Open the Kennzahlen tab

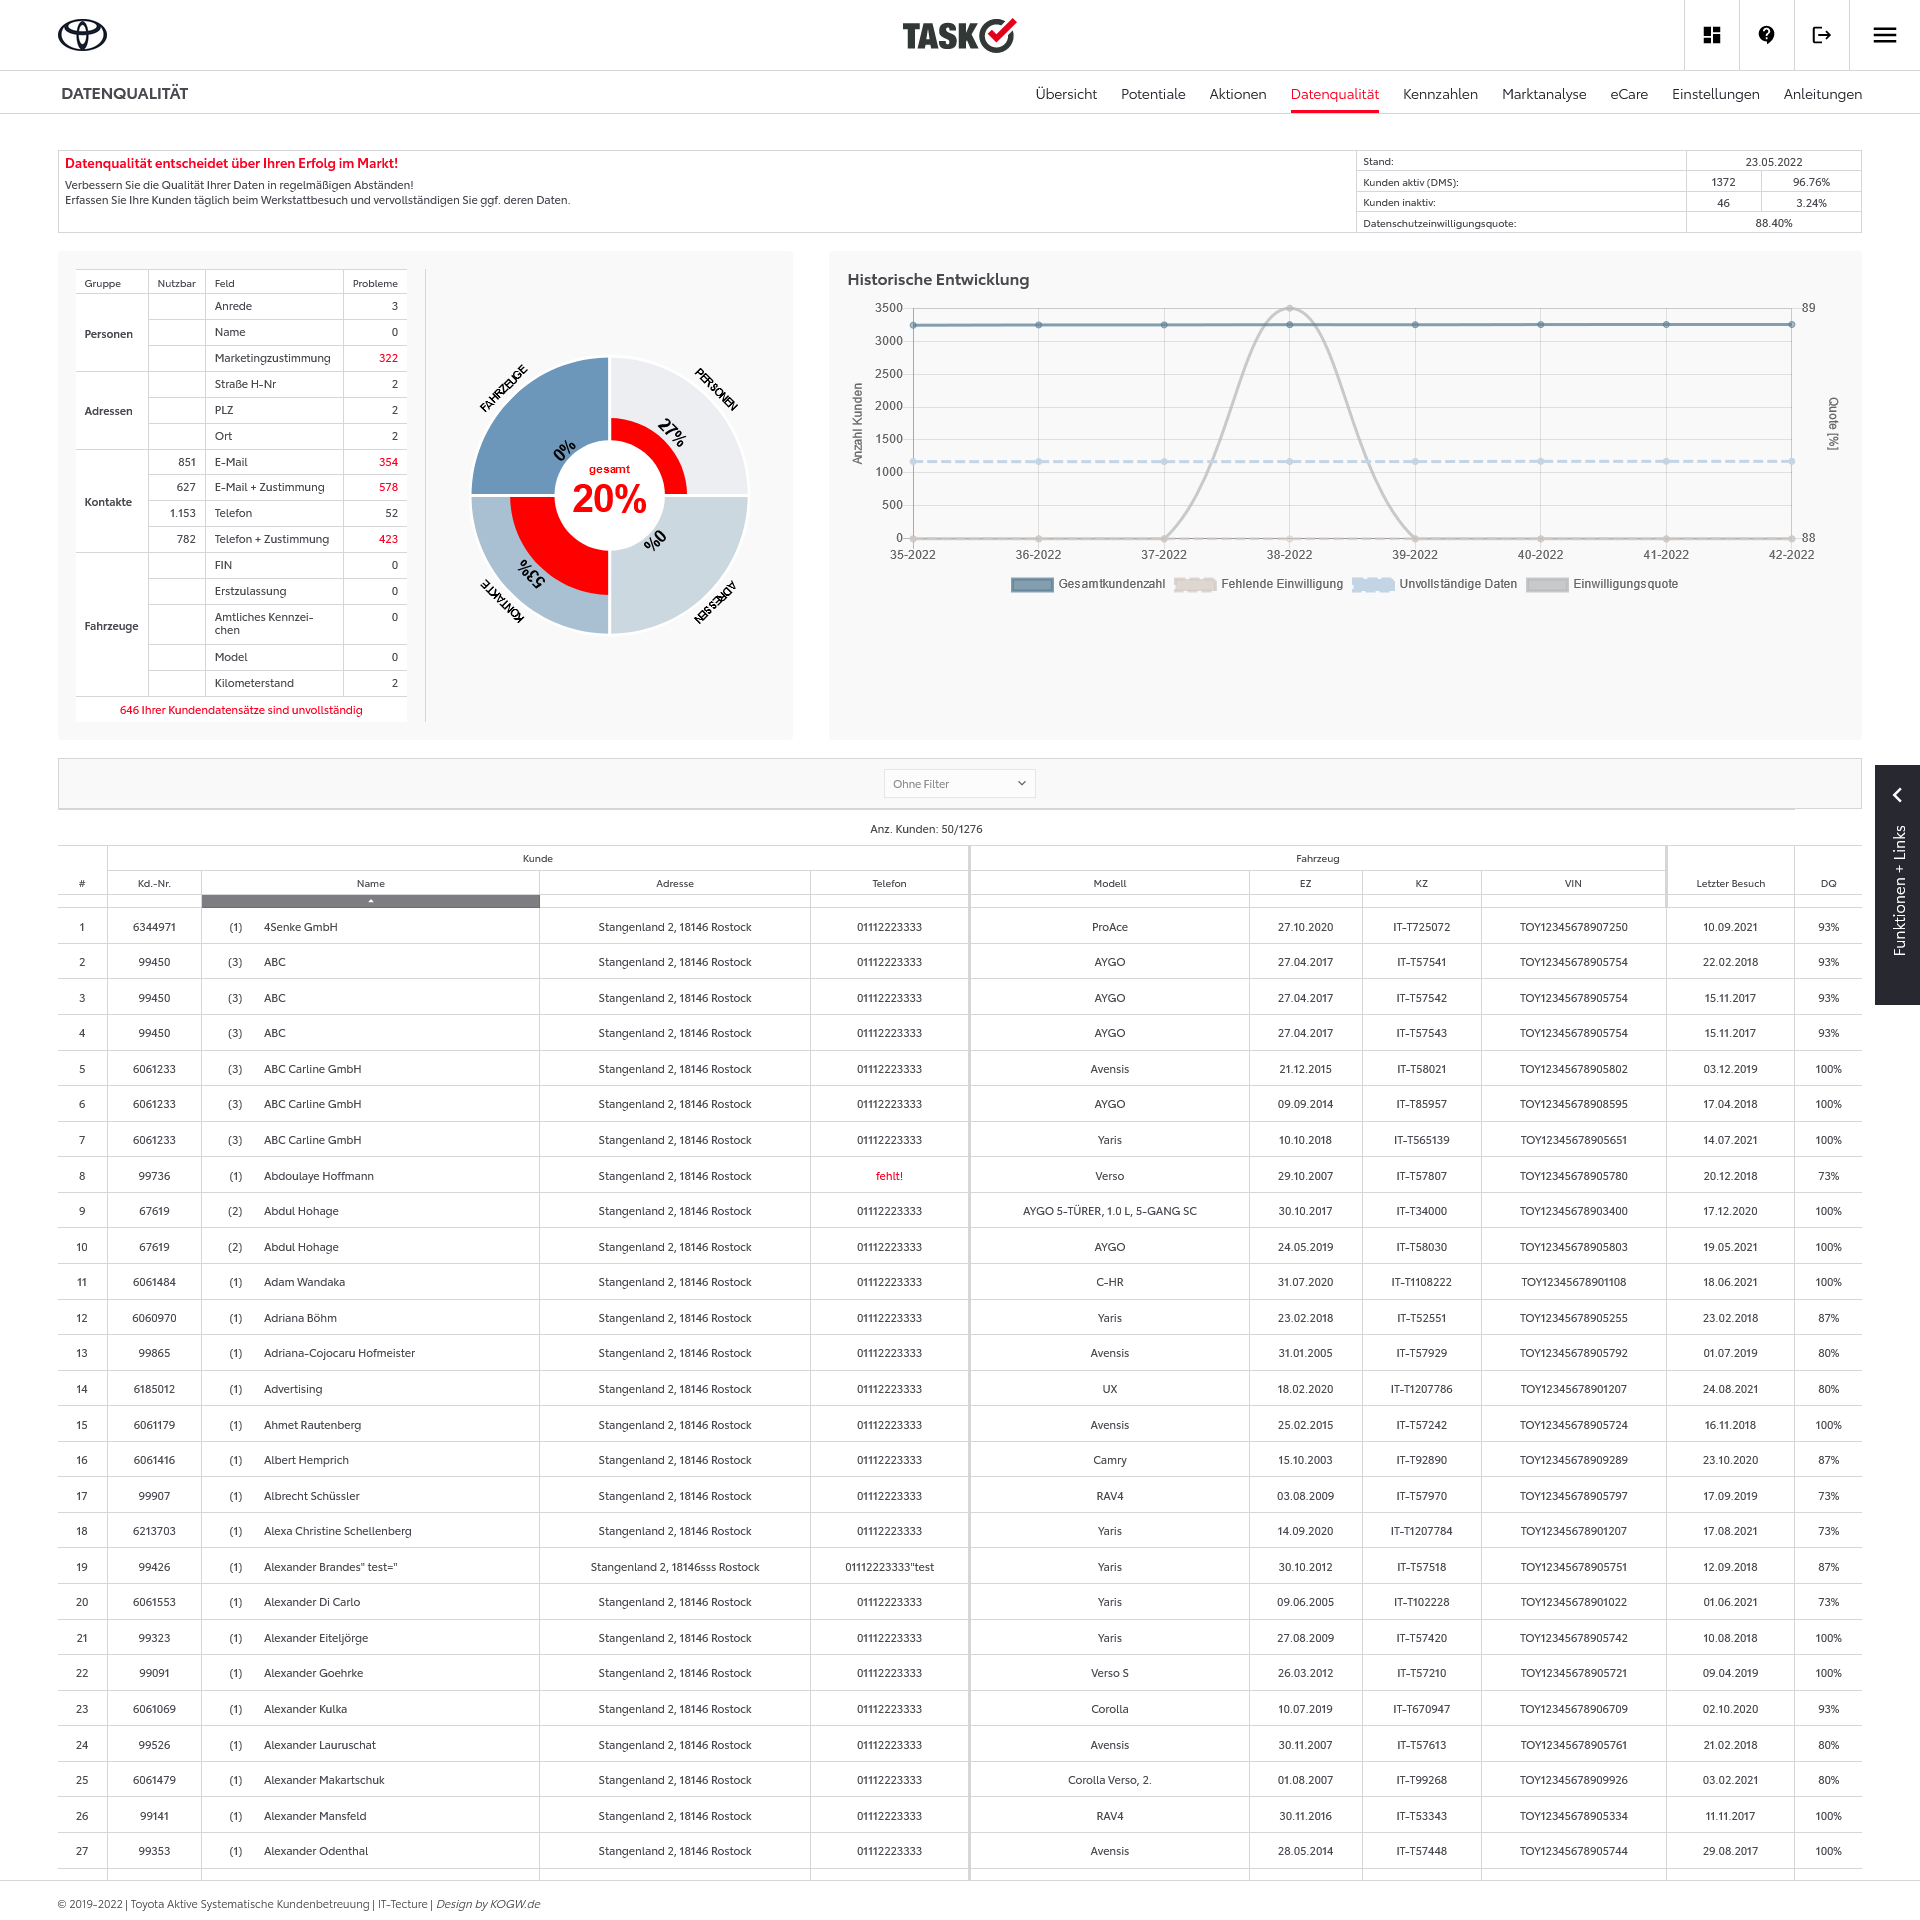click(1439, 94)
